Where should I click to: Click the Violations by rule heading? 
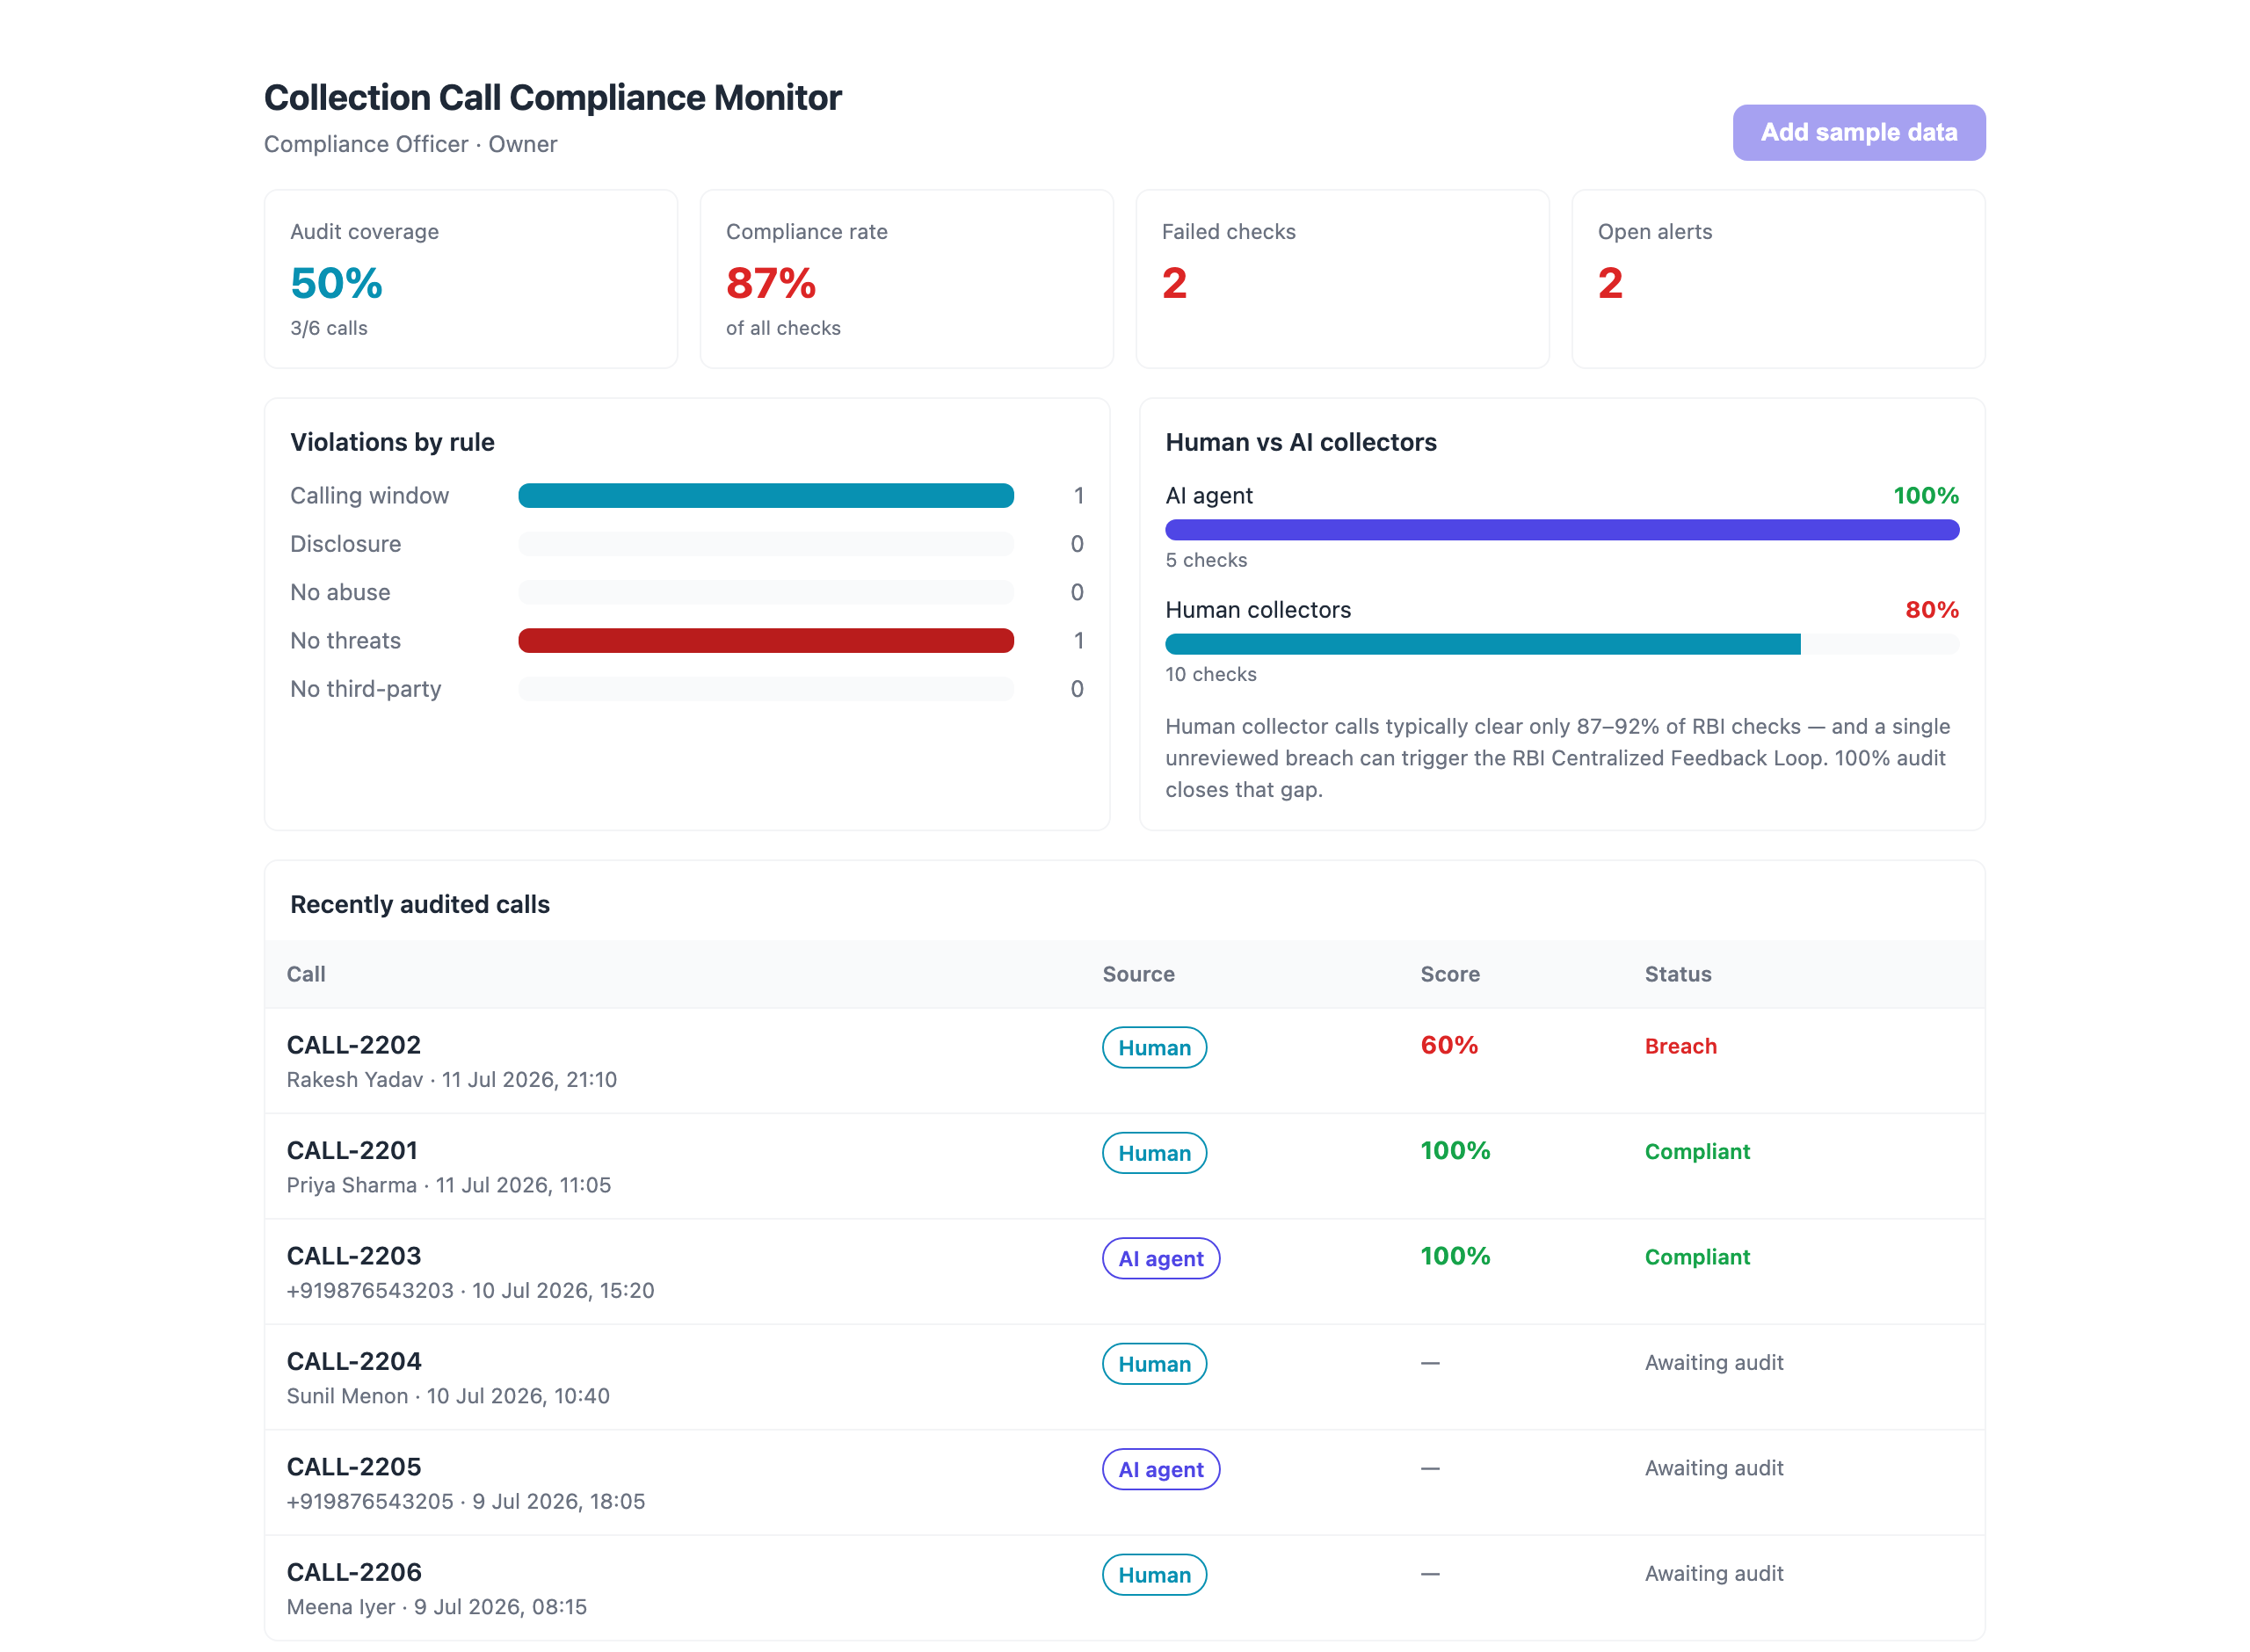pos(392,442)
